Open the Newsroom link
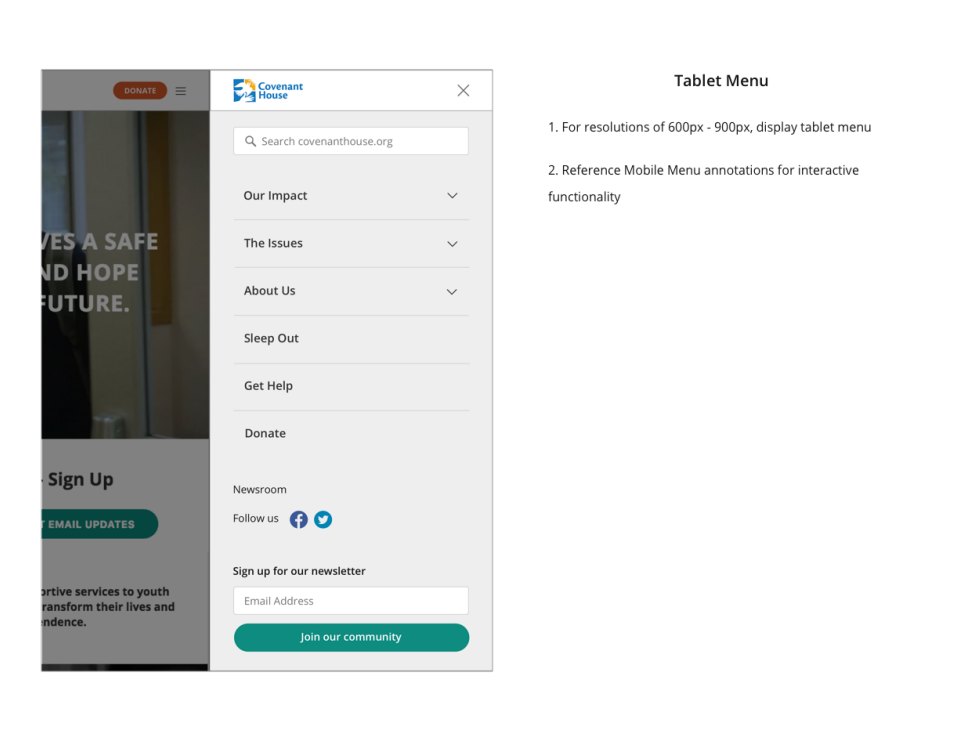This screenshot has height=741, width=960. click(260, 489)
